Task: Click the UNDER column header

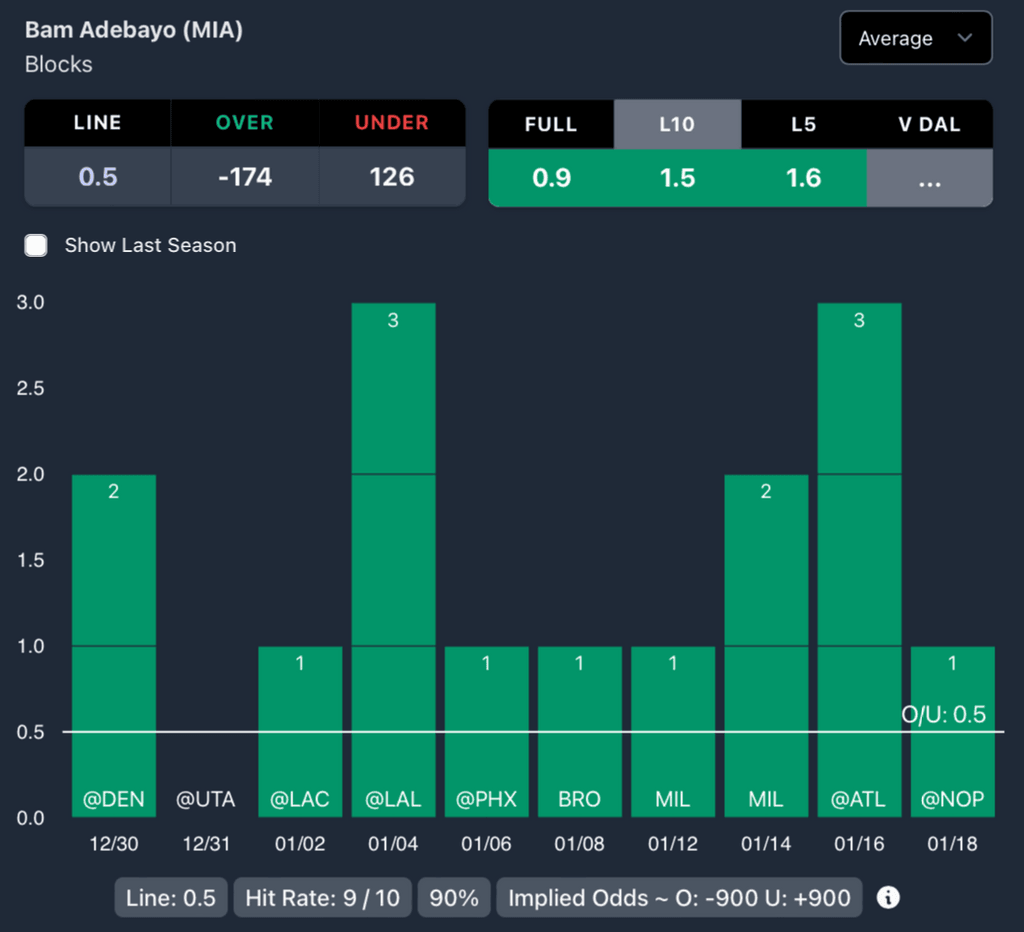Action: (x=392, y=122)
